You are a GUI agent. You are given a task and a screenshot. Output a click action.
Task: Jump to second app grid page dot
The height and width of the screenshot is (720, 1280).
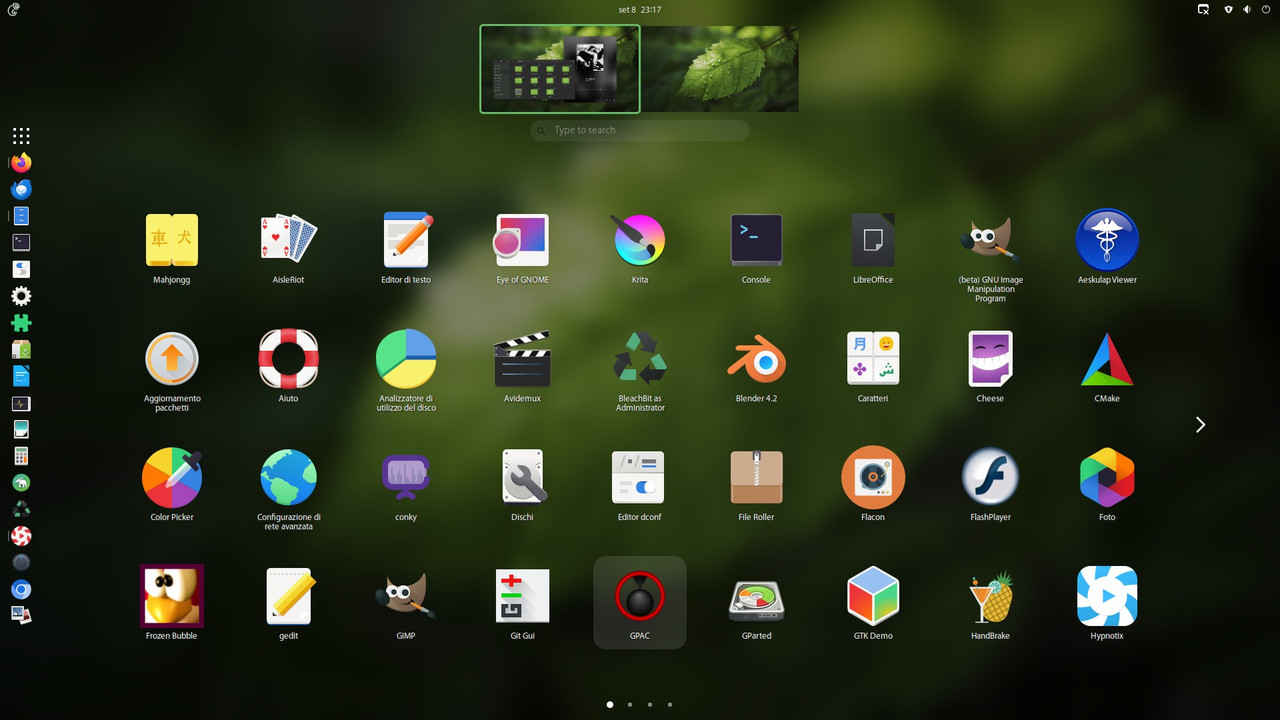pos(630,704)
